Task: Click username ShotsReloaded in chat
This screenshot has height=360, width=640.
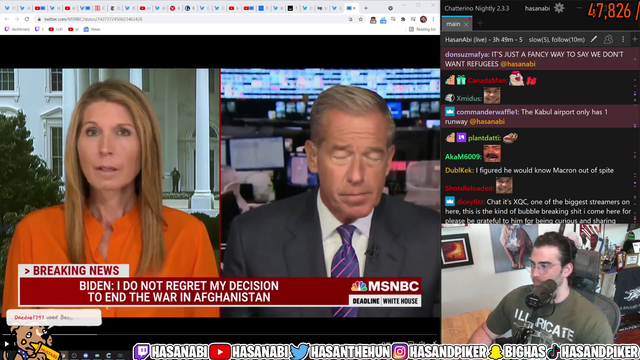Action: point(469,188)
